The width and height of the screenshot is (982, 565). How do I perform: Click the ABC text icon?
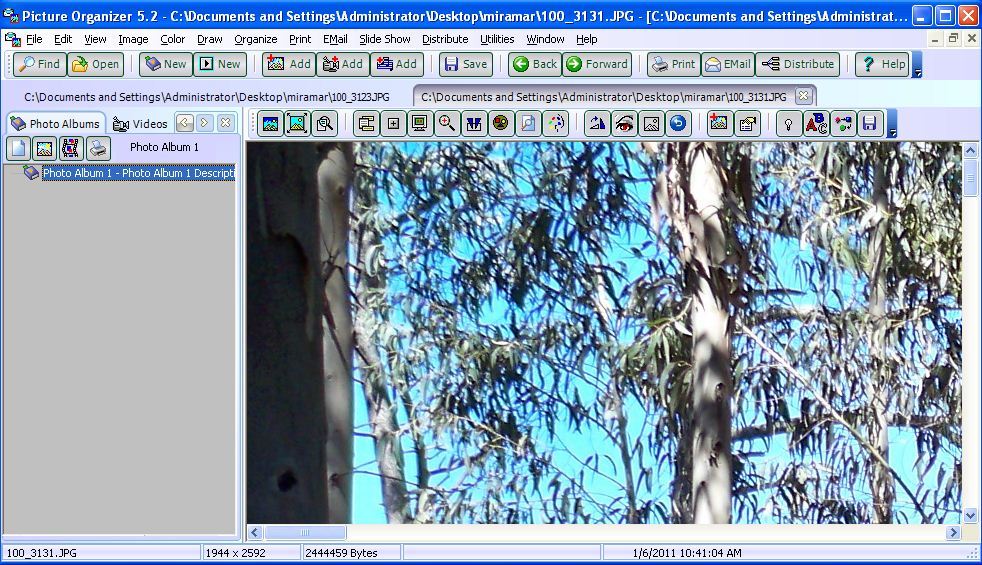816,123
